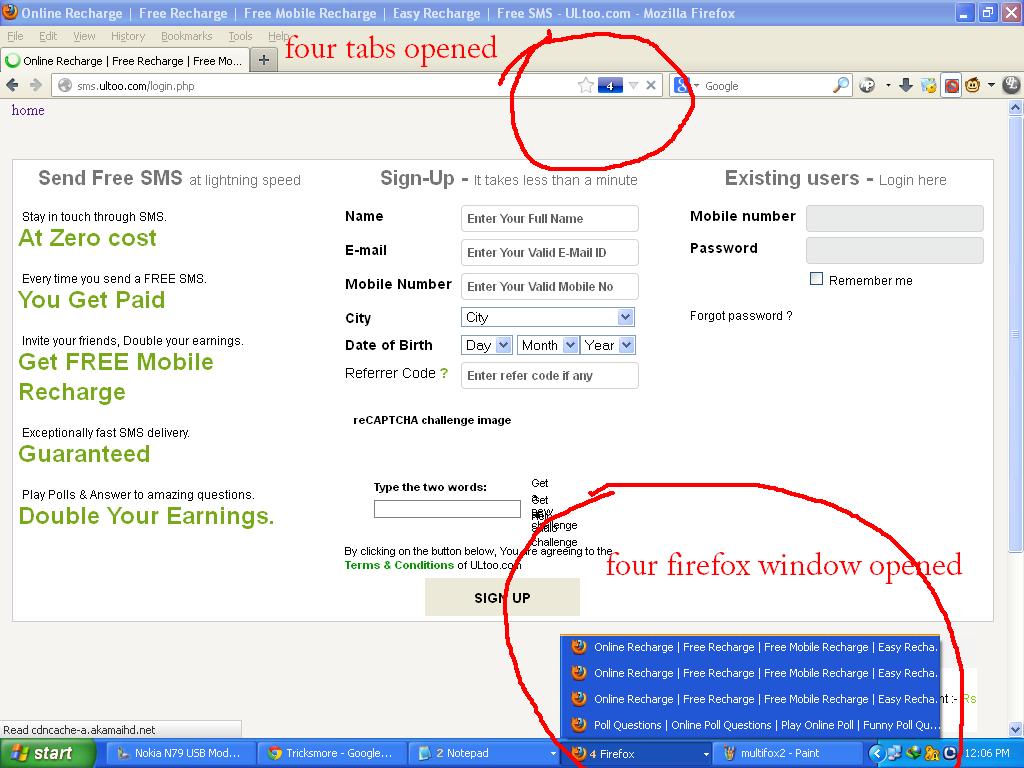The image size is (1024, 768).
Task: Click the login Mobile number field
Action: [x=895, y=218]
